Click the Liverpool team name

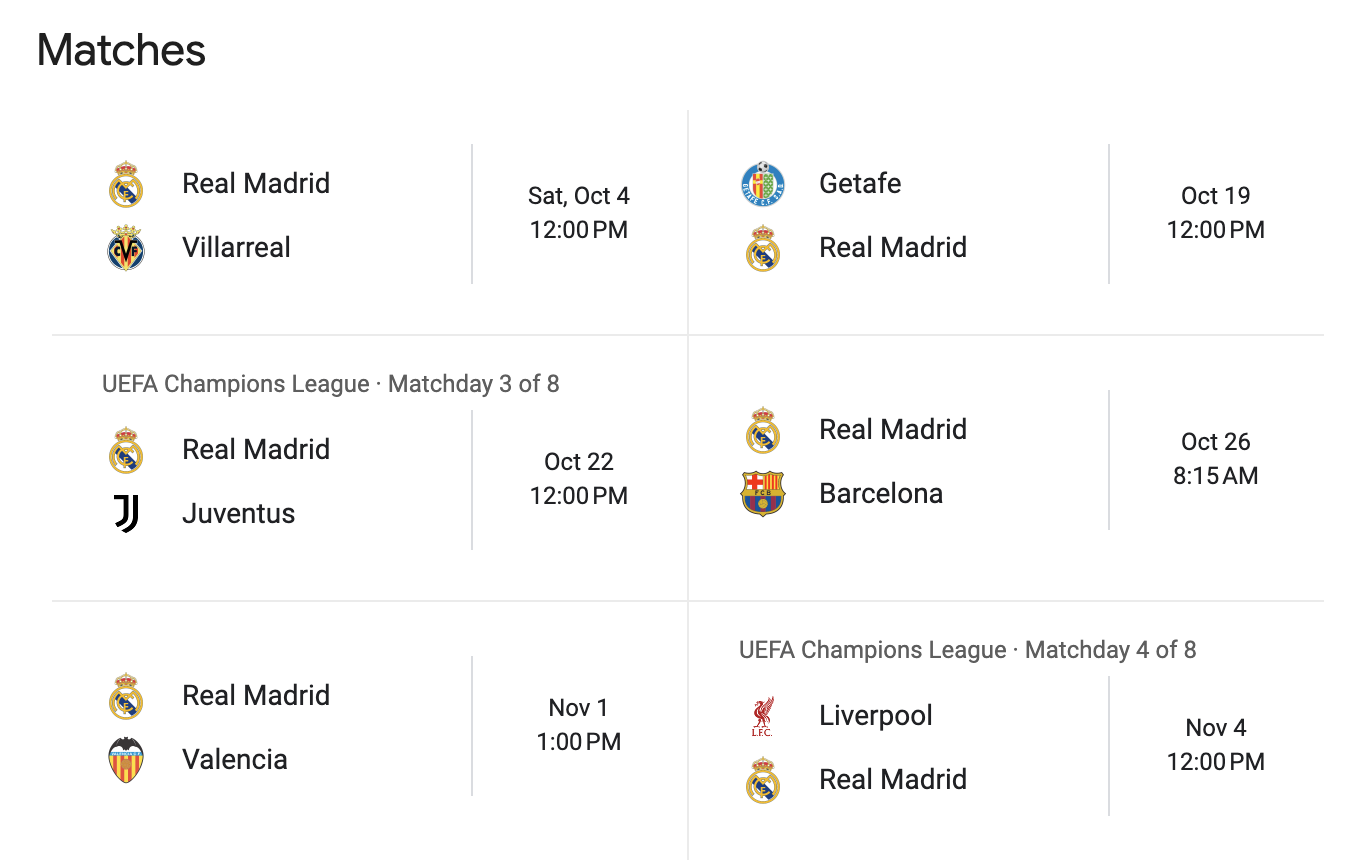coord(875,716)
